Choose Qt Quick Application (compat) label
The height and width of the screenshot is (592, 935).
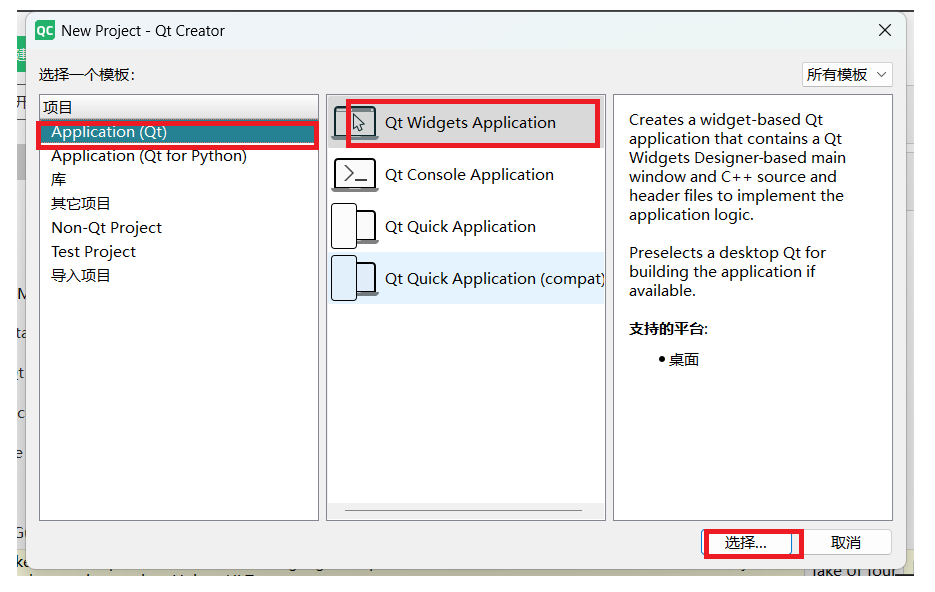click(494, 278)
